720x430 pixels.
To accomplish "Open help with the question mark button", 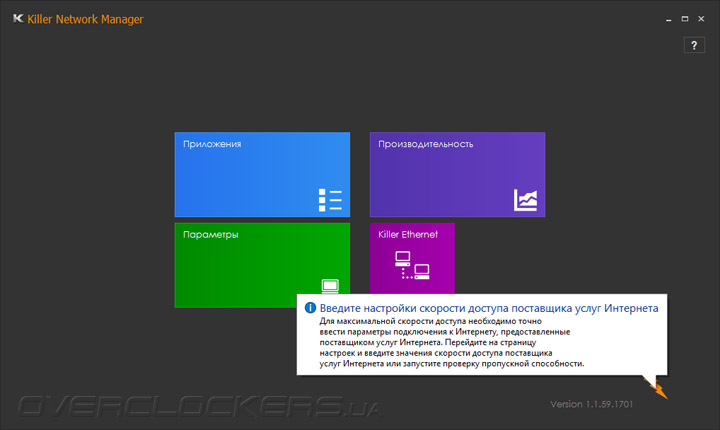I will (x=694, y=45).
